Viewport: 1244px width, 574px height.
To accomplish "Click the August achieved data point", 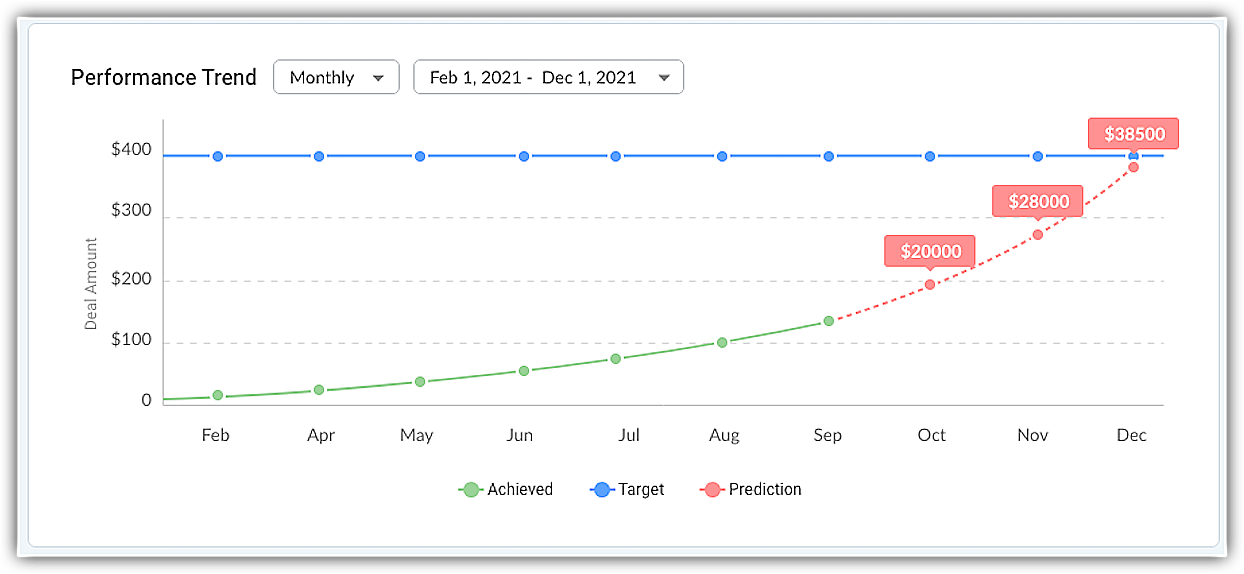I will click(x=722, y=342).
